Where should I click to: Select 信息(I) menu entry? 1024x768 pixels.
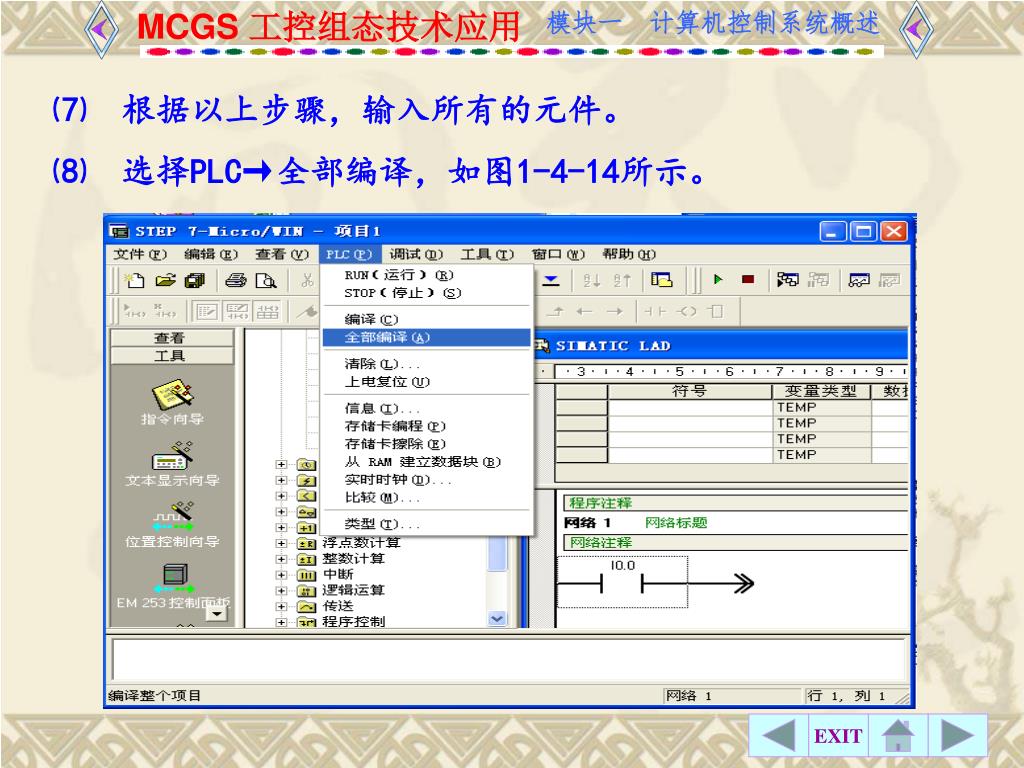pyautogui.click(x=427, y=408)
